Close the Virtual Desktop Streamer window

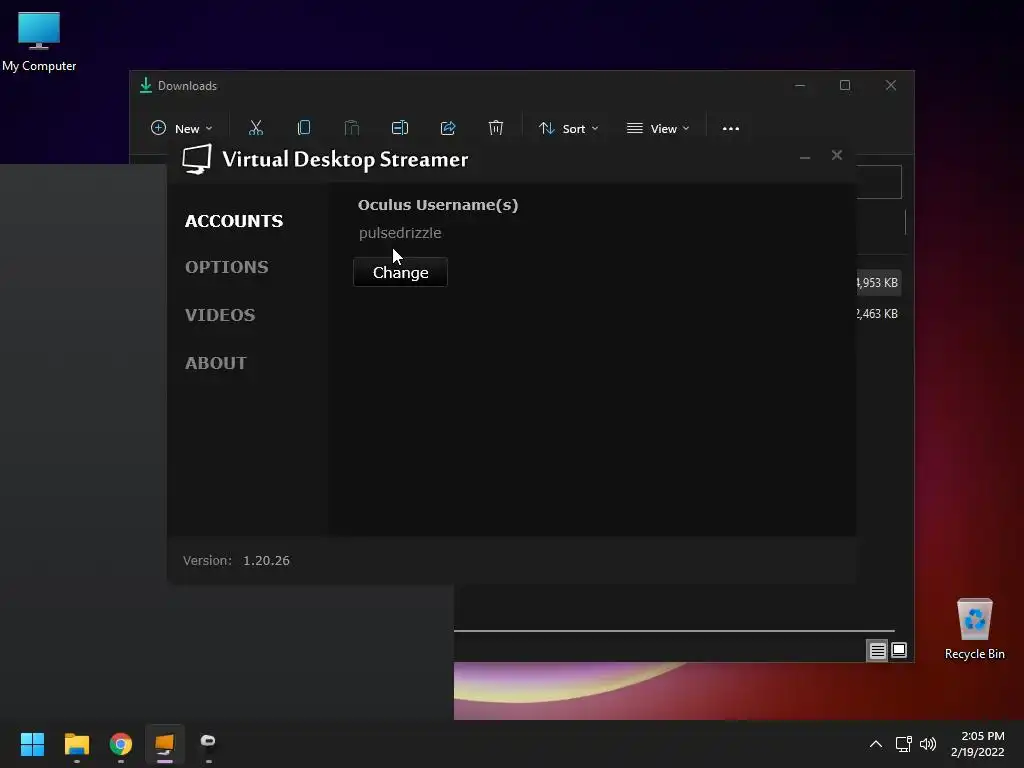(x=837, y=155)
